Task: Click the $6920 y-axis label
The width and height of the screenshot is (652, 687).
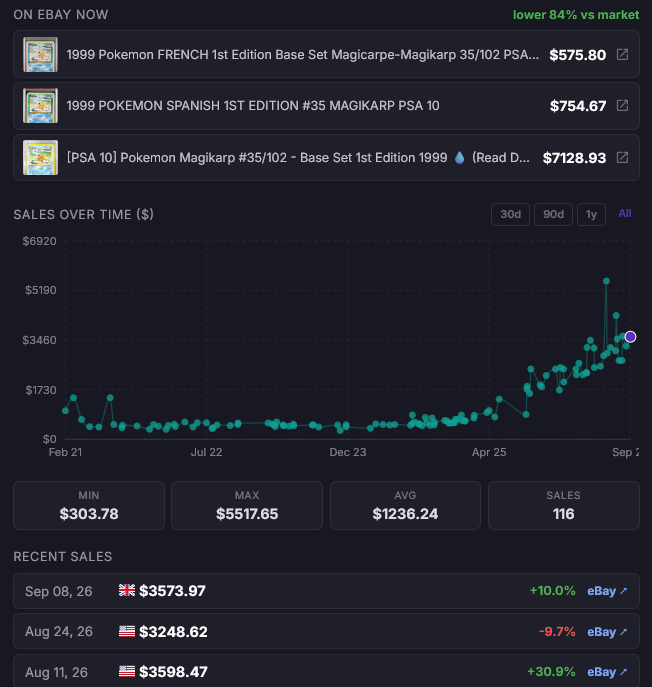Action: click(x=39, y=241)
